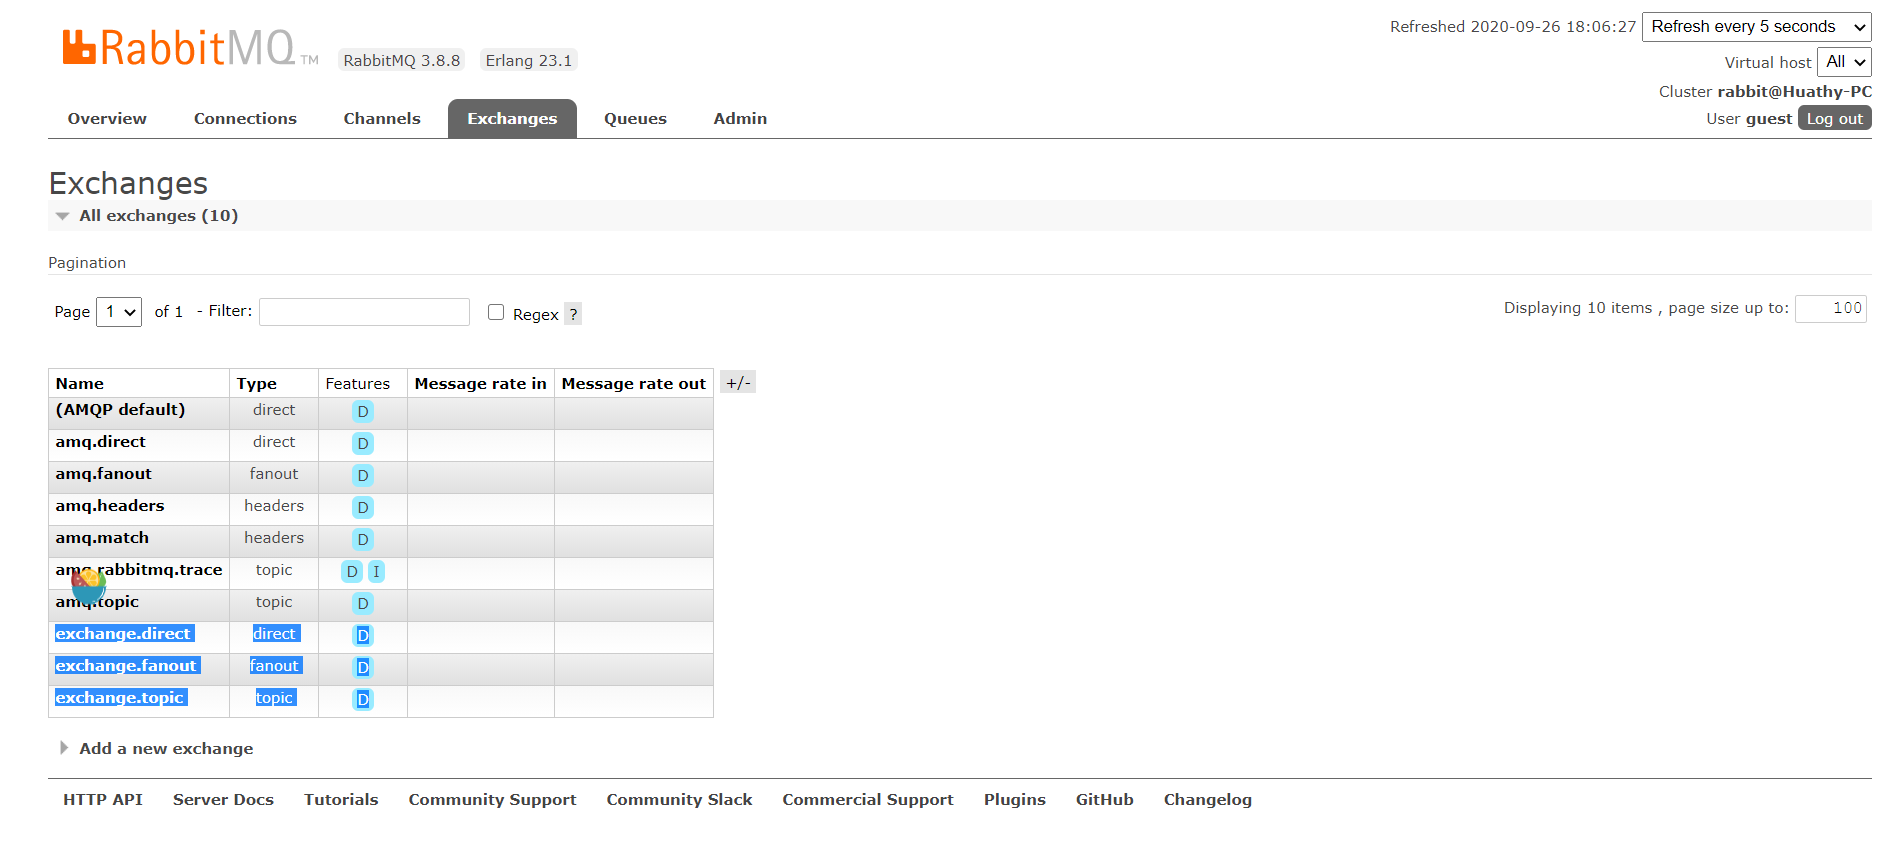
Task: Enable the Regex filter checkbox
Action: point(496,312)
